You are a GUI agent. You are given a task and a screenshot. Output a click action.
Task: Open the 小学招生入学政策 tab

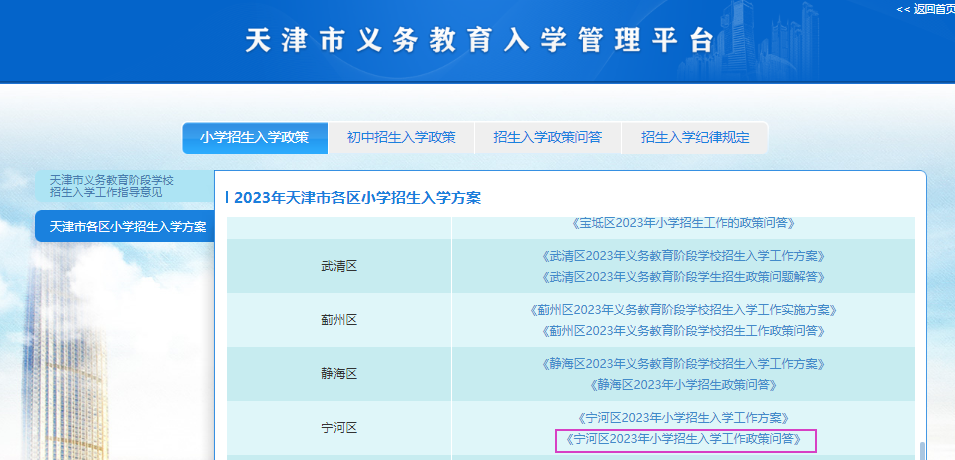coord(254,137)
